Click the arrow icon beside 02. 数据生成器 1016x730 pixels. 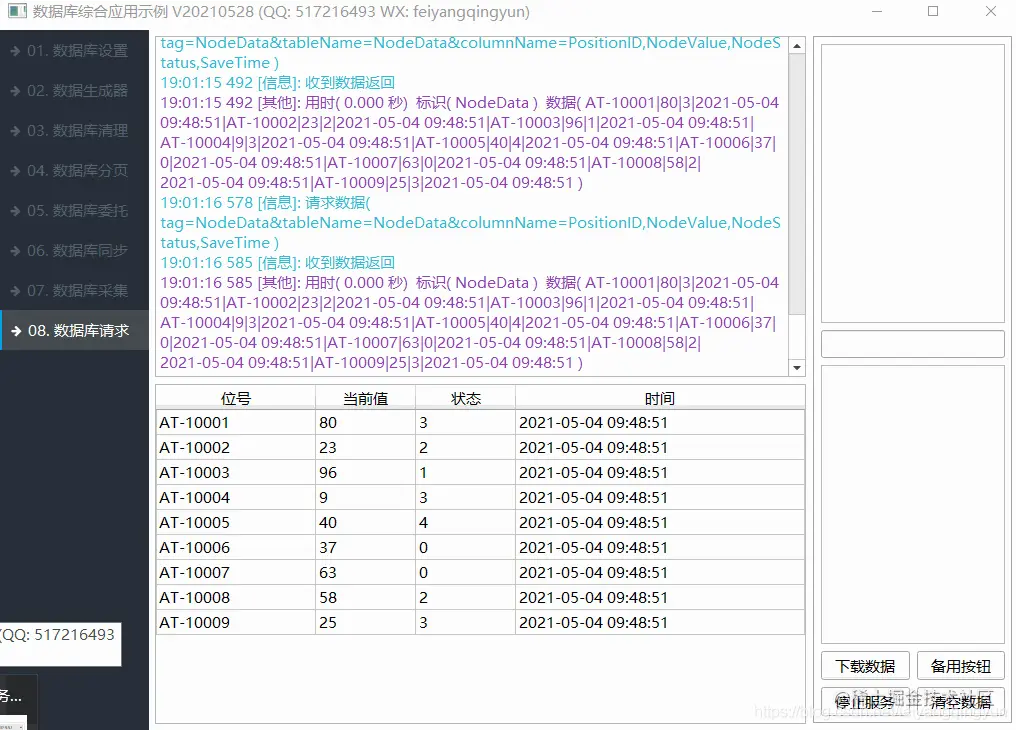click(16, 91)
